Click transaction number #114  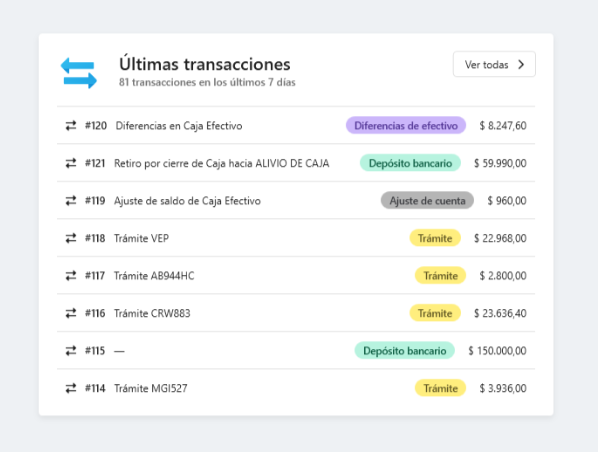coord(95,388)
